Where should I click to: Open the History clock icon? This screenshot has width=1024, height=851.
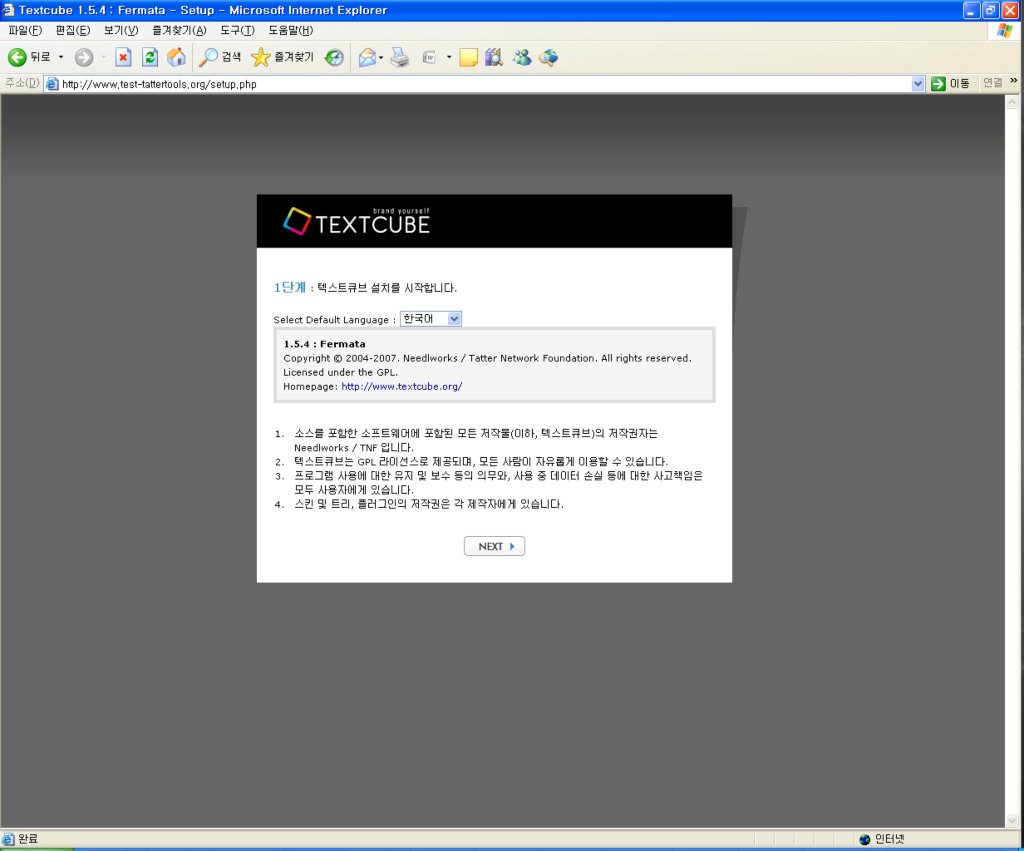[334, 57]
